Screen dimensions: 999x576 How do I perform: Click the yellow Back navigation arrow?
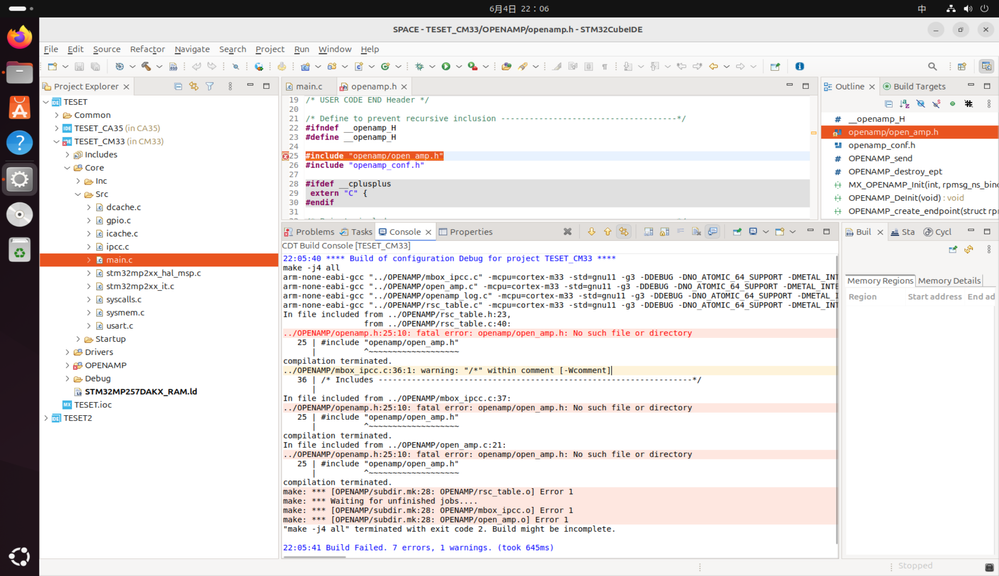(714, 66)
